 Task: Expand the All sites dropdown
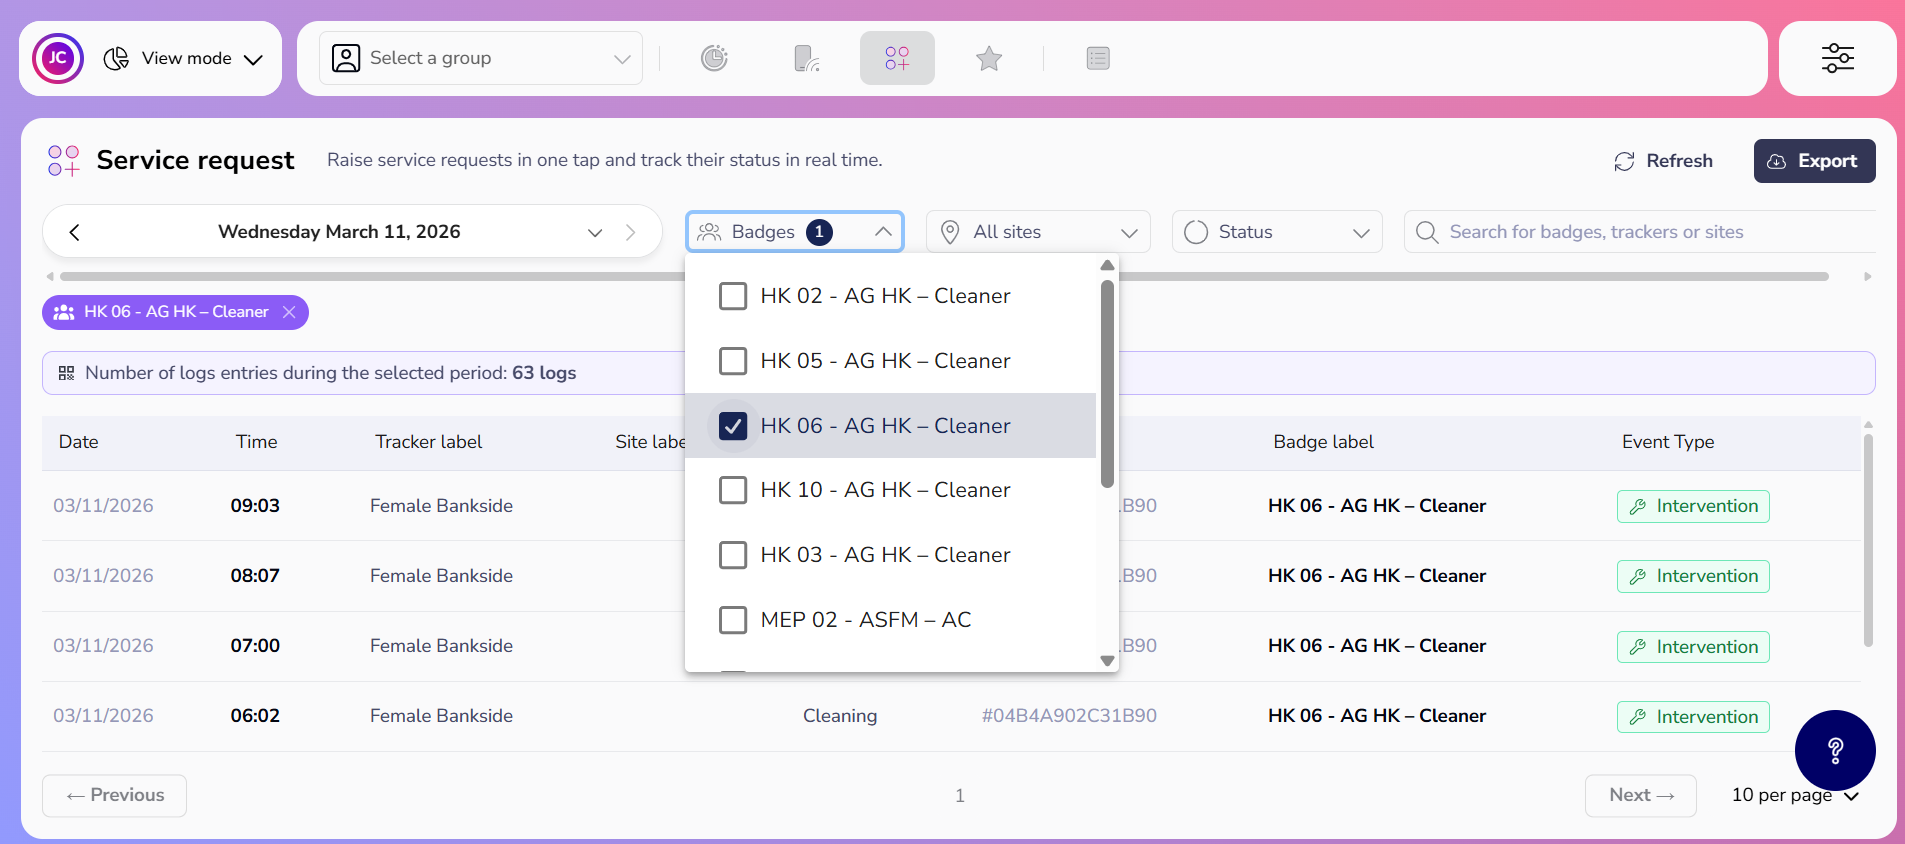tap(1038, 232)
